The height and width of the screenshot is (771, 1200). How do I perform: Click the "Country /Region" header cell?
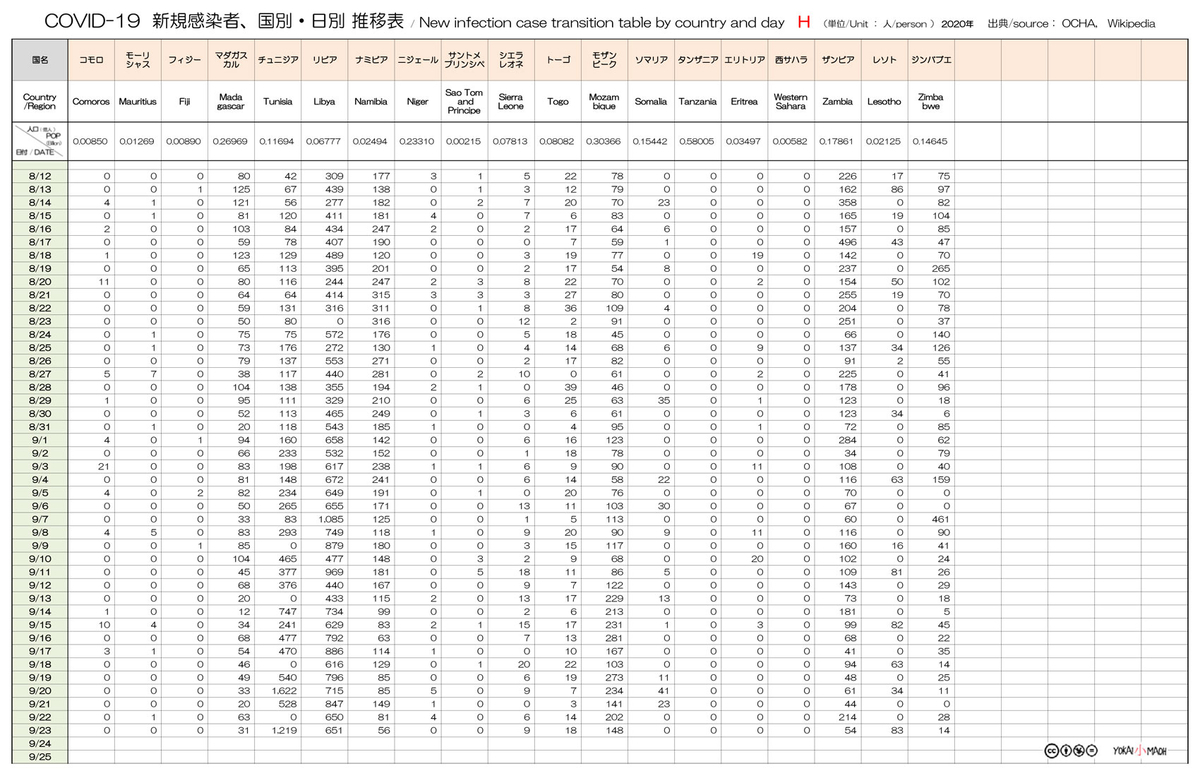pos(39,102)
